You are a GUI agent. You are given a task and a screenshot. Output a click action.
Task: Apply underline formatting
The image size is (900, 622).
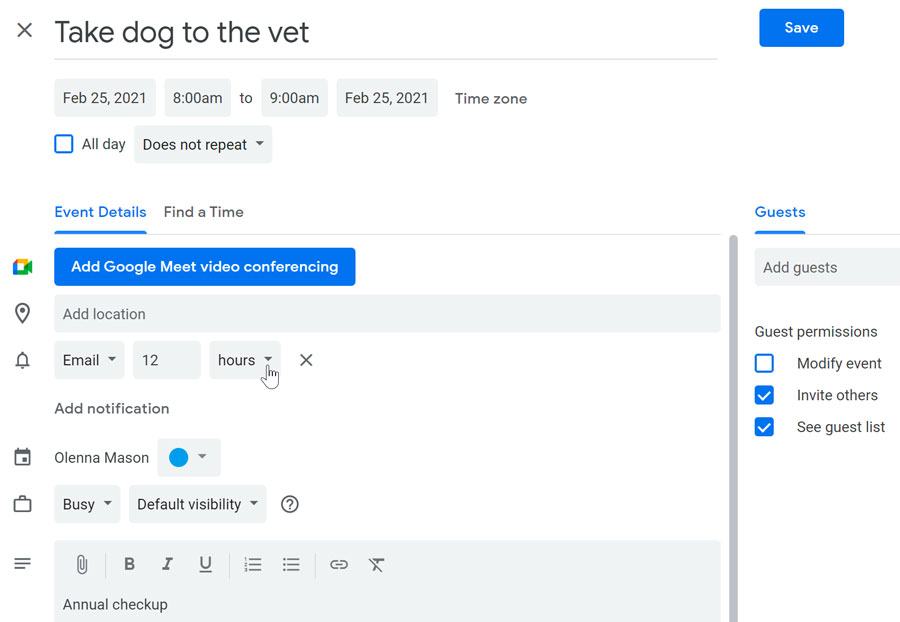click(x=205, y=565)
